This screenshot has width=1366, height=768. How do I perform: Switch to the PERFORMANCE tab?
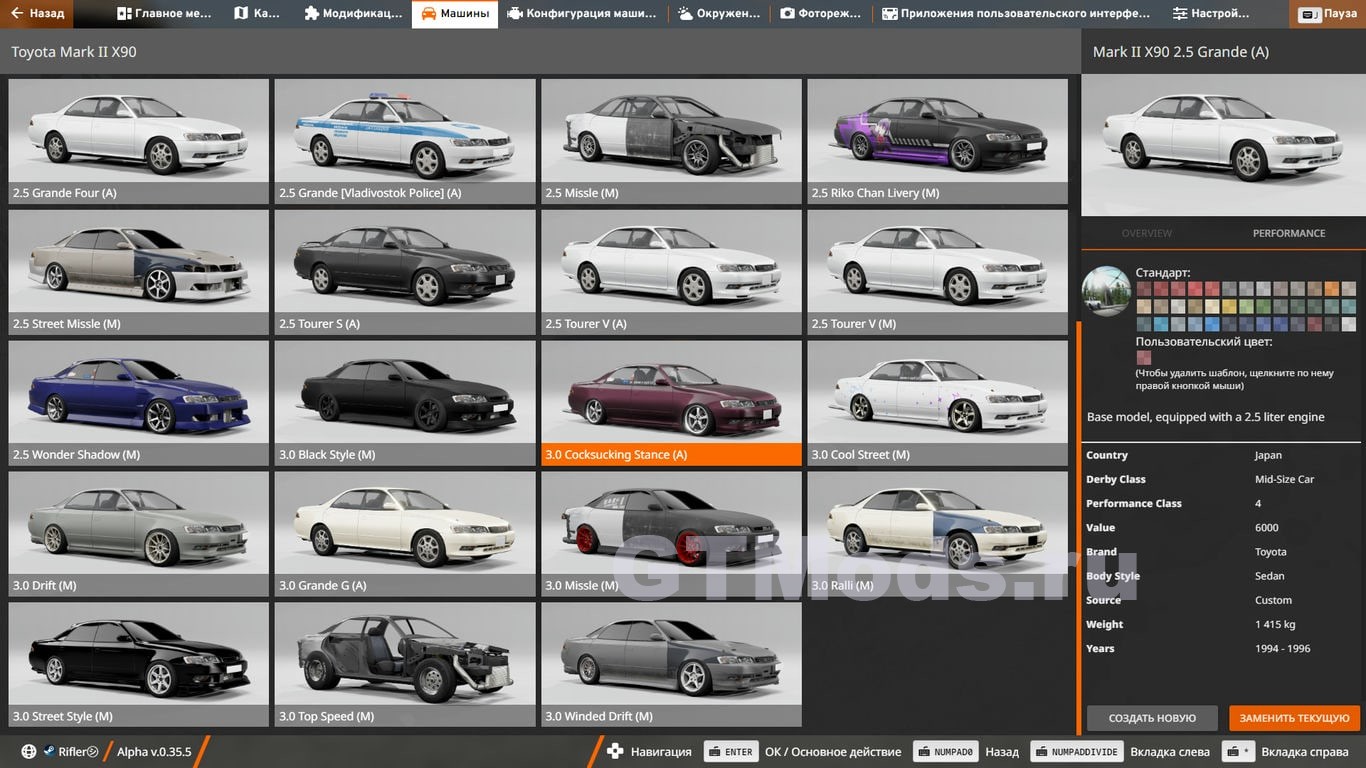[1289, 233]
